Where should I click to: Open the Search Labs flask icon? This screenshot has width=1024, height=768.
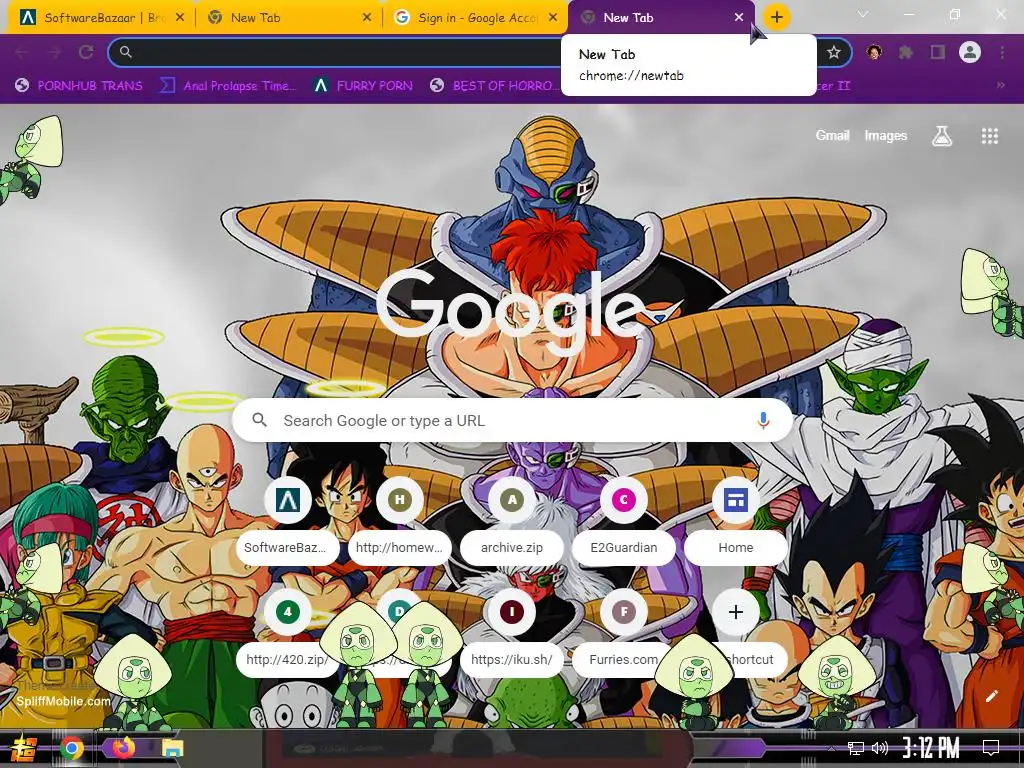click(x=942, y=136)
